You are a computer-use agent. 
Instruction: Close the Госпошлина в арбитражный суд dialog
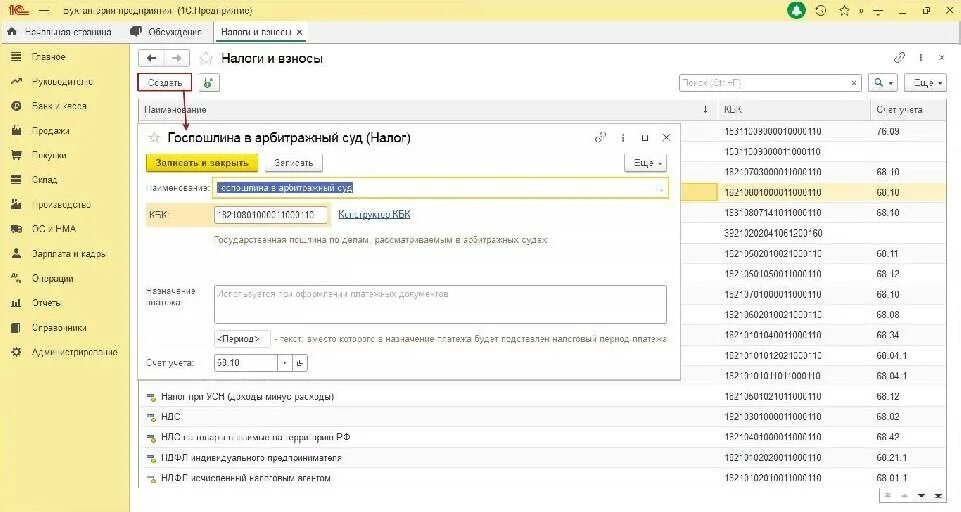[x=666, y=138]
